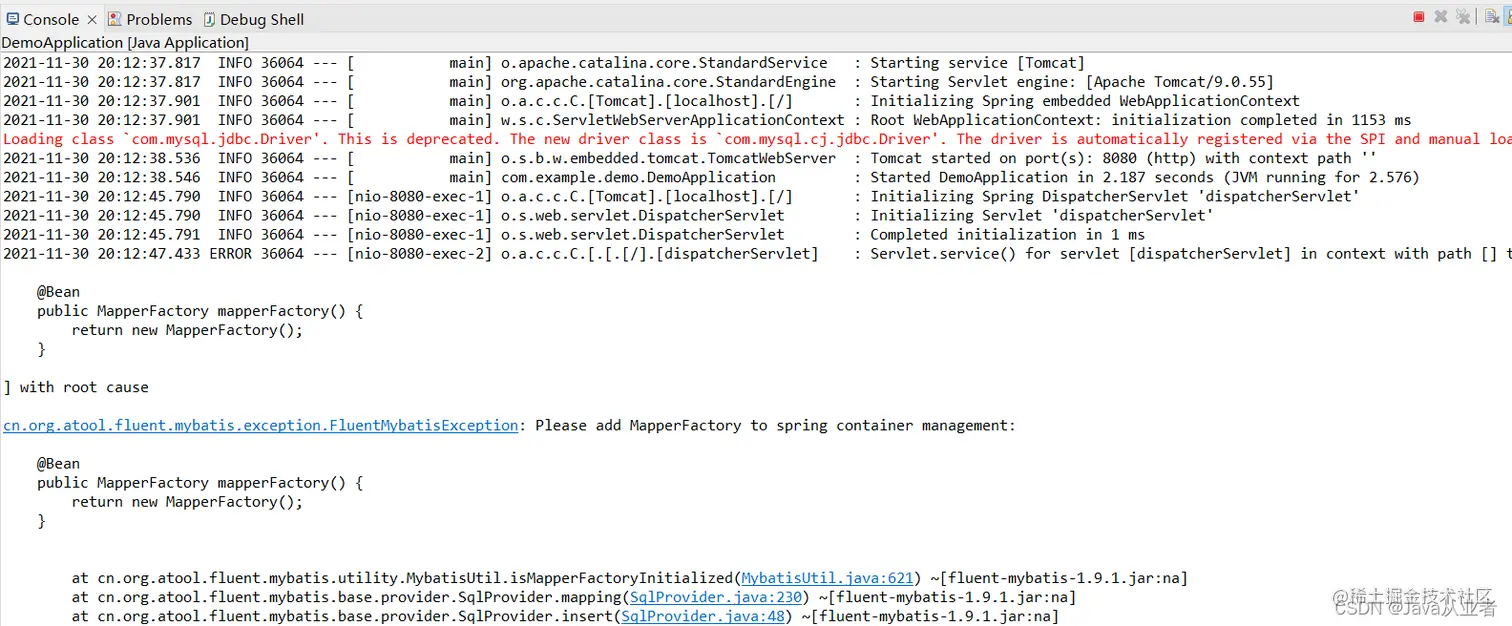The width and height of the screenshot is (1512, 626).
Task: Open MybatisUtil.java:621 stack trace link
Action: click(x=827, y=578)
